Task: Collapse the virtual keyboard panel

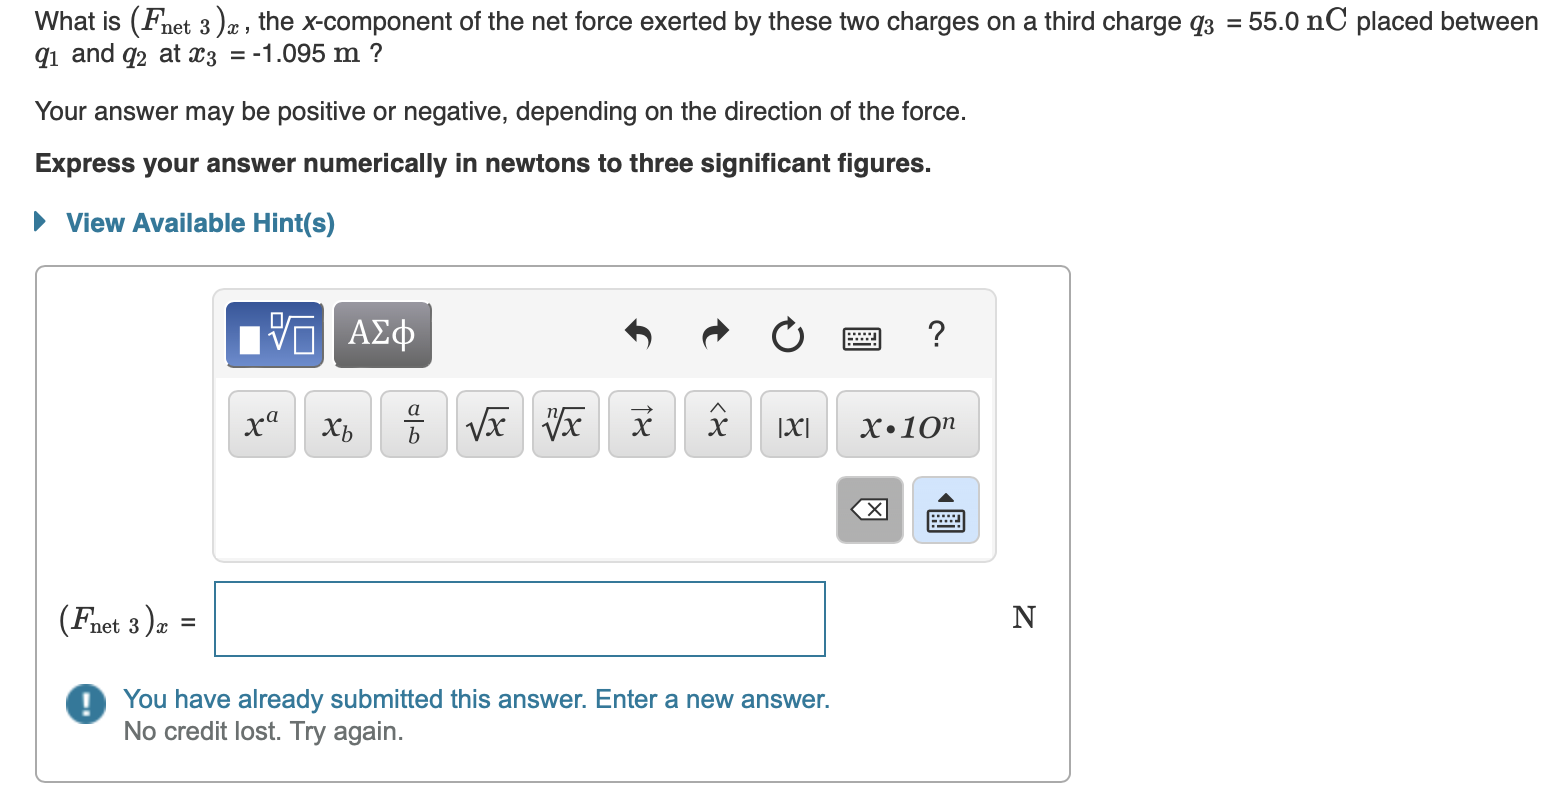Action: pos(944,510)
